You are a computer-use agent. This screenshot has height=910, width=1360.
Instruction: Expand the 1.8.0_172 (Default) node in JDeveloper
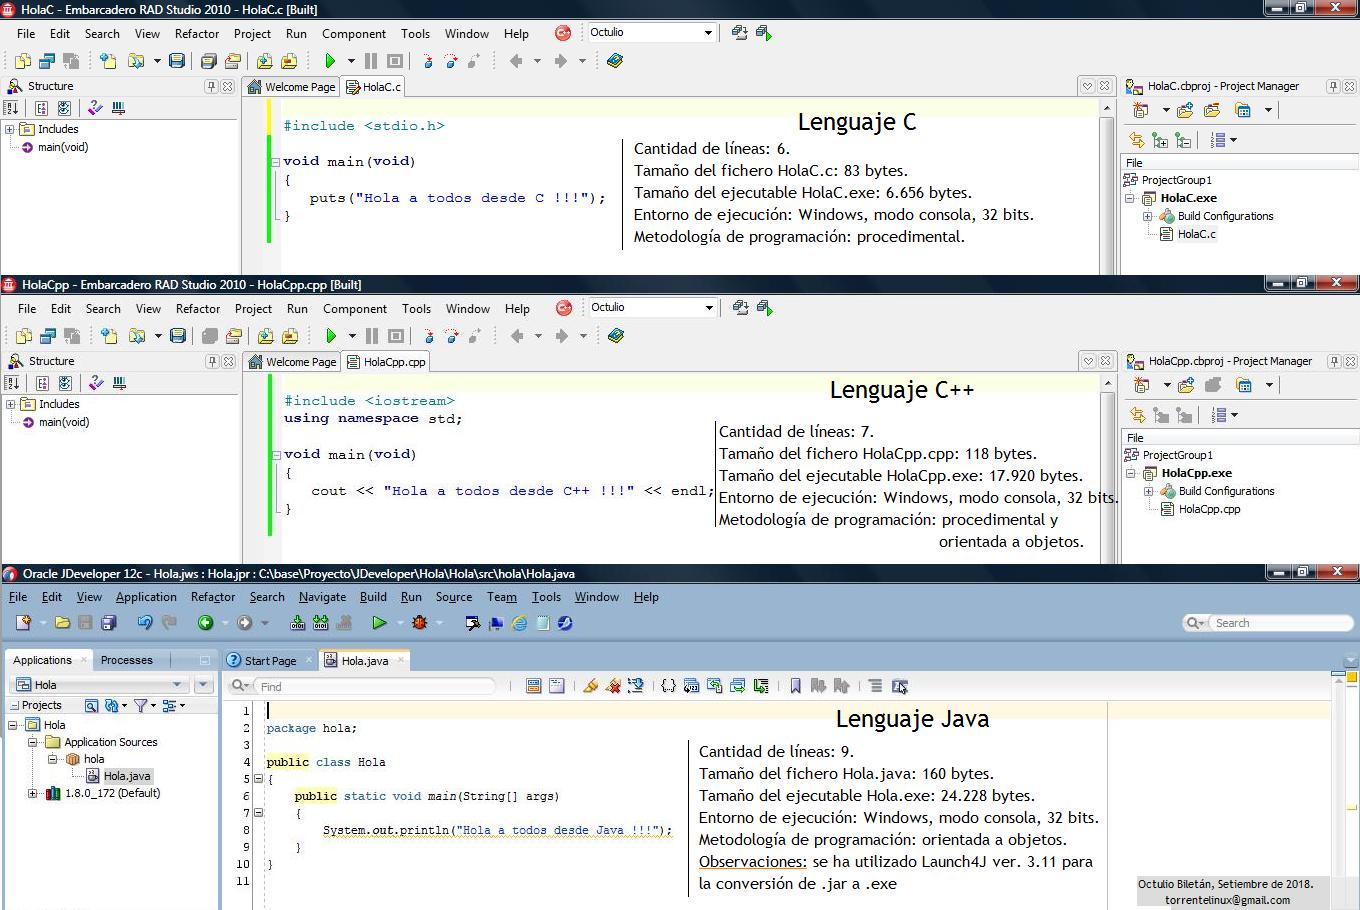tap(33, 793)
